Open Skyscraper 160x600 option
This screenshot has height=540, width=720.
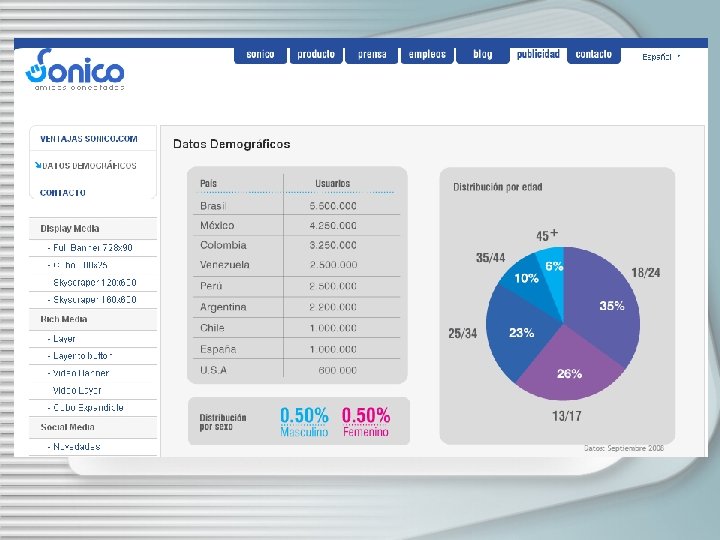(x=95, y=300)
